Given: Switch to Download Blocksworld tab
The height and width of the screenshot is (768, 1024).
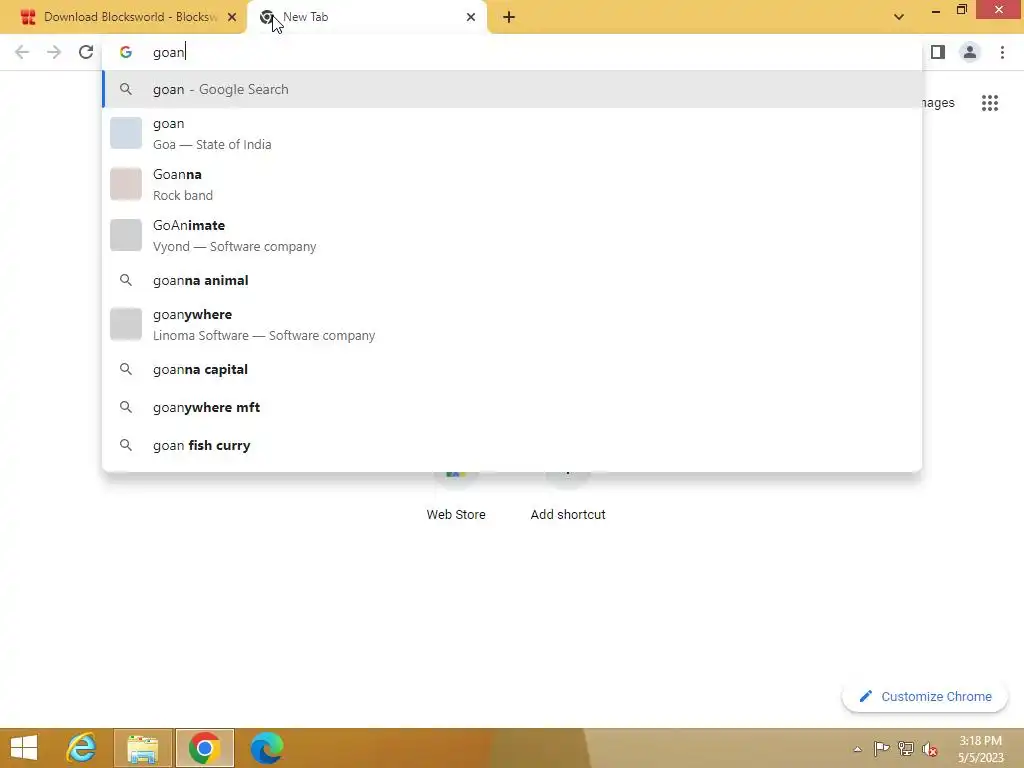Looking at the screenshot, I should [123, 17].
